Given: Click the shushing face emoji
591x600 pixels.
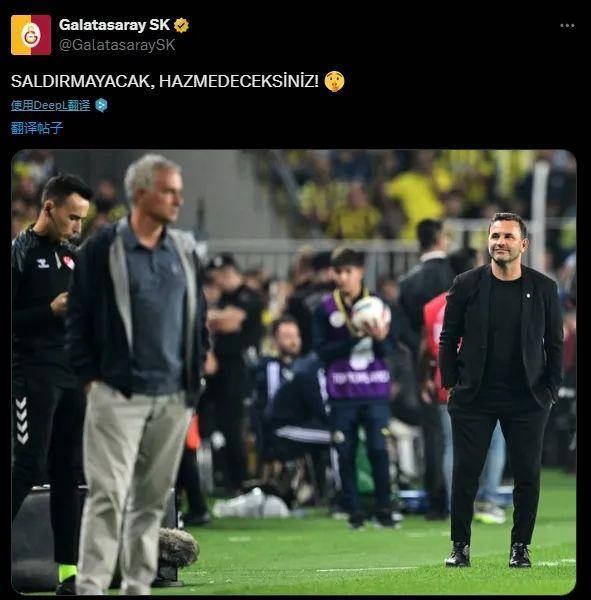Looking at the screenshot, I should pyautogui.click(x=335, y=81).
